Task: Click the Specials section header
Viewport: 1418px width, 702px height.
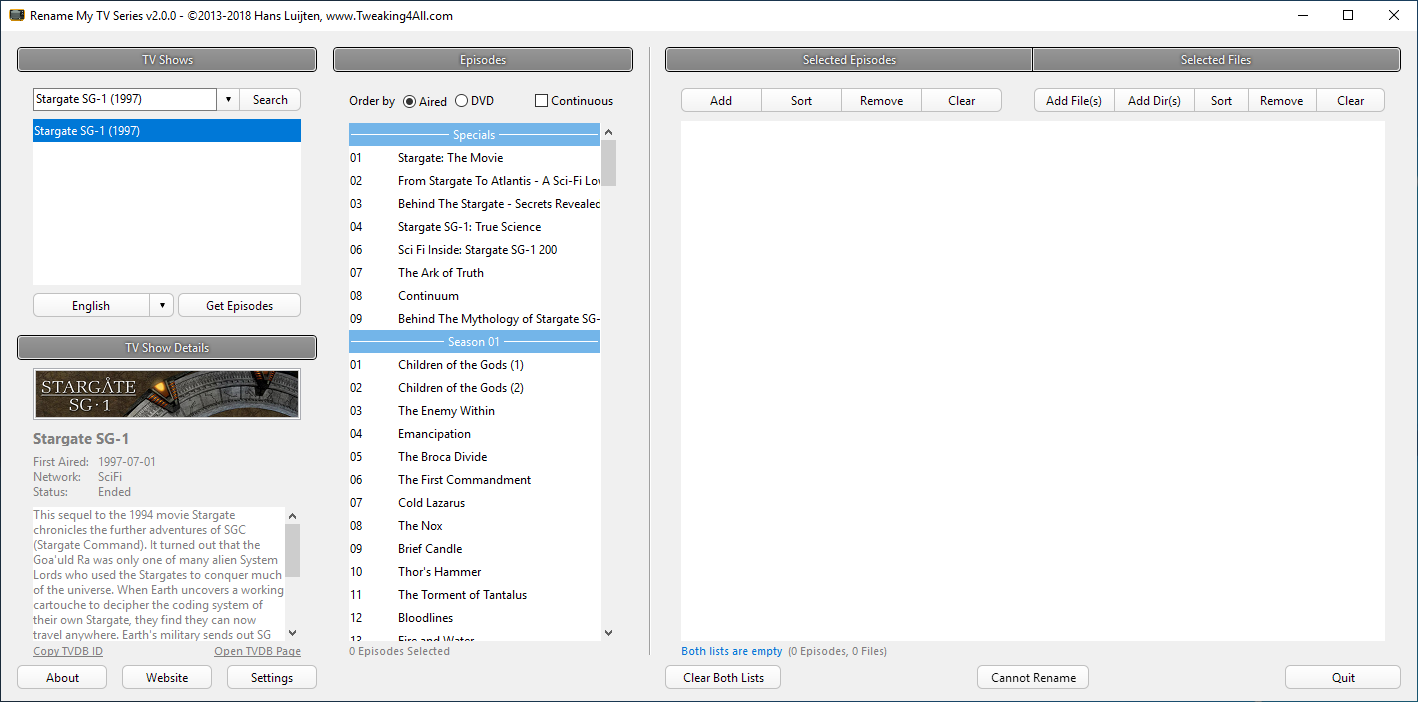Action: 474,135
